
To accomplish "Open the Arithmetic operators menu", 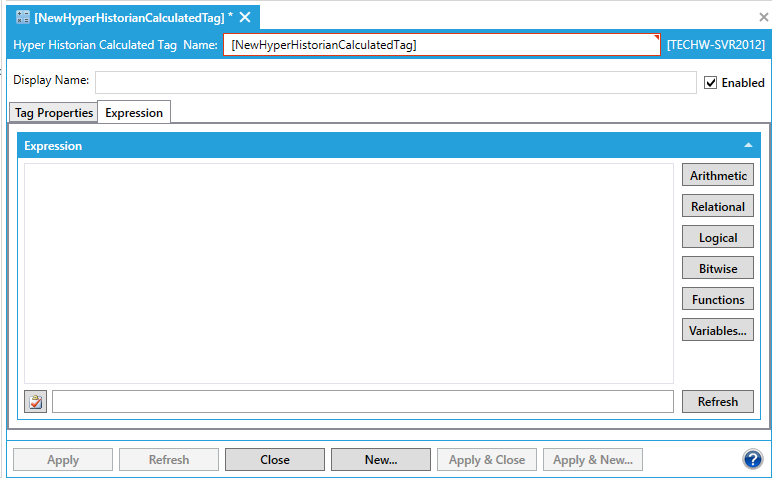I will 718,176.
